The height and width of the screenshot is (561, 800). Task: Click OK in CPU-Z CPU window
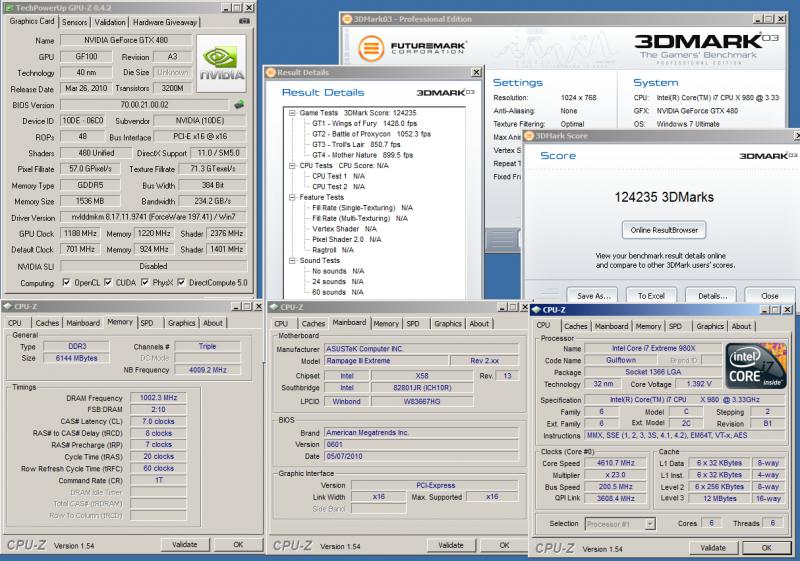(x=766, y=548)
